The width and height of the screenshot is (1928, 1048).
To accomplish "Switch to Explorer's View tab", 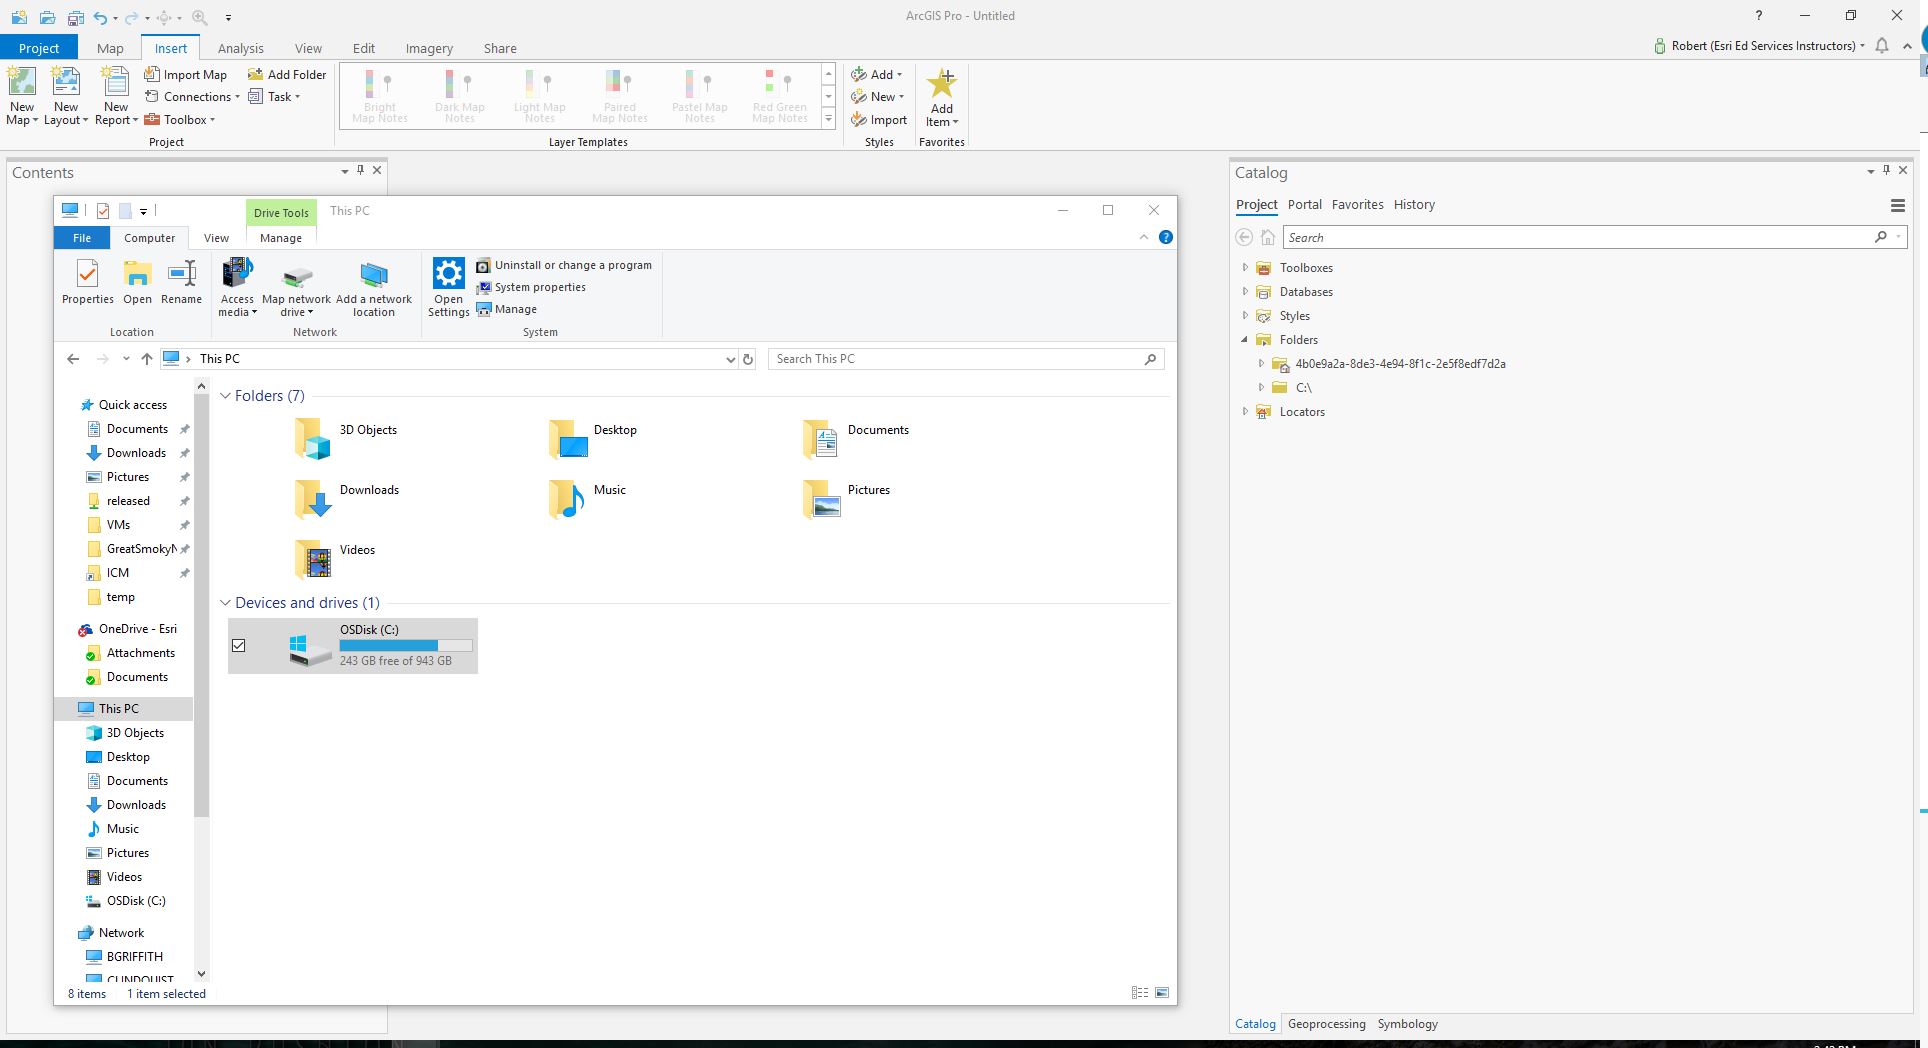I will pos(216,238).
